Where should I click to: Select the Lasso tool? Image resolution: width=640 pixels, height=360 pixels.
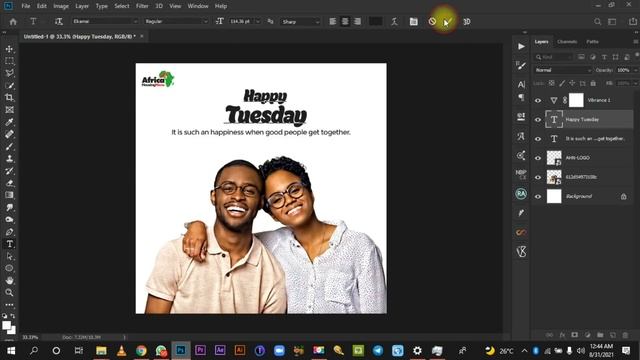click(9, 73)
